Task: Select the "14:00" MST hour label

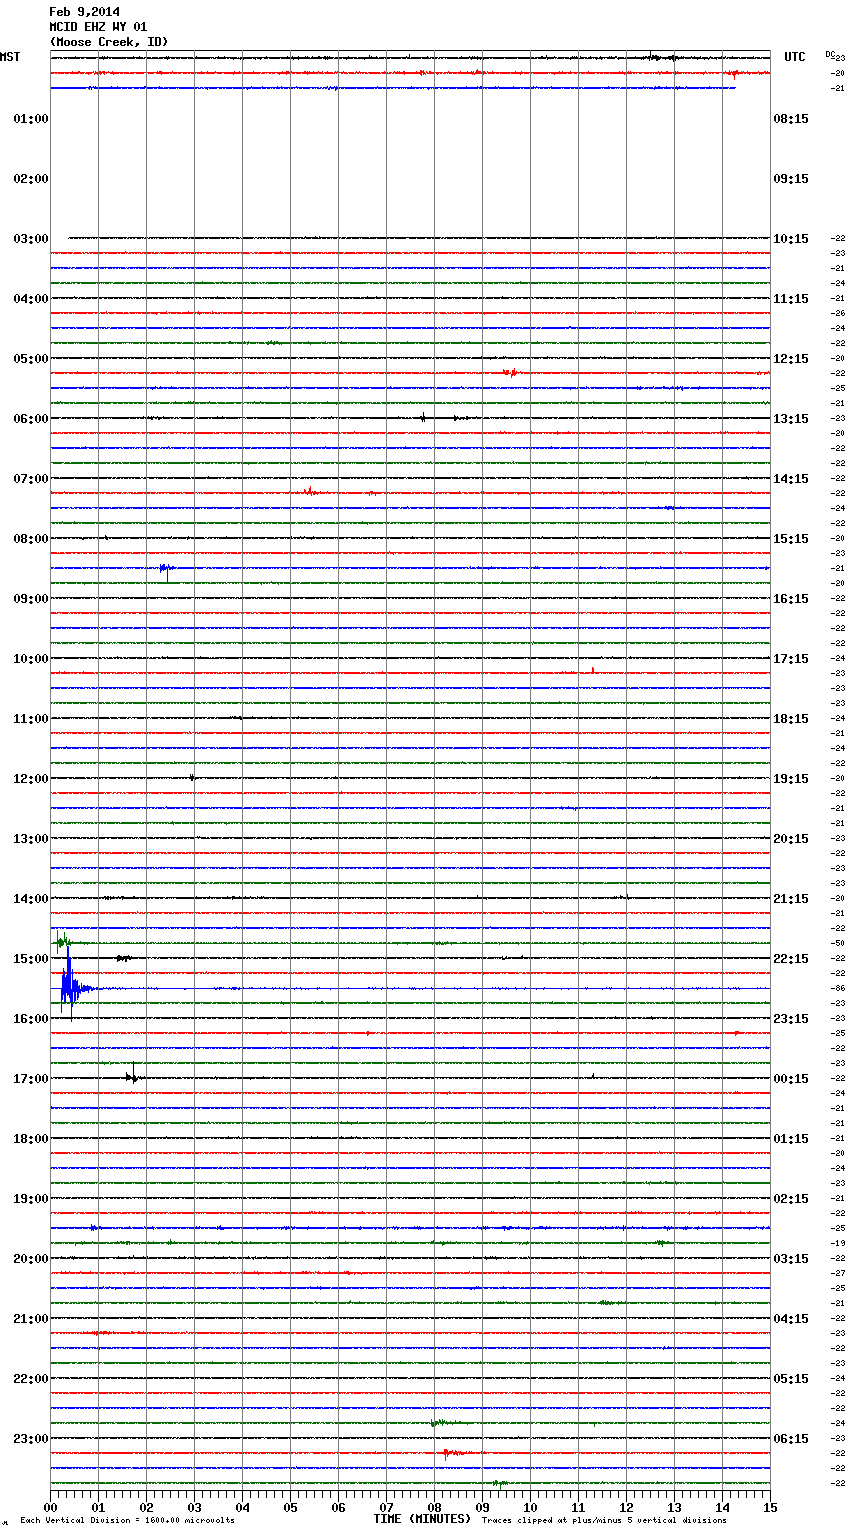Action: tap(31, 899)
